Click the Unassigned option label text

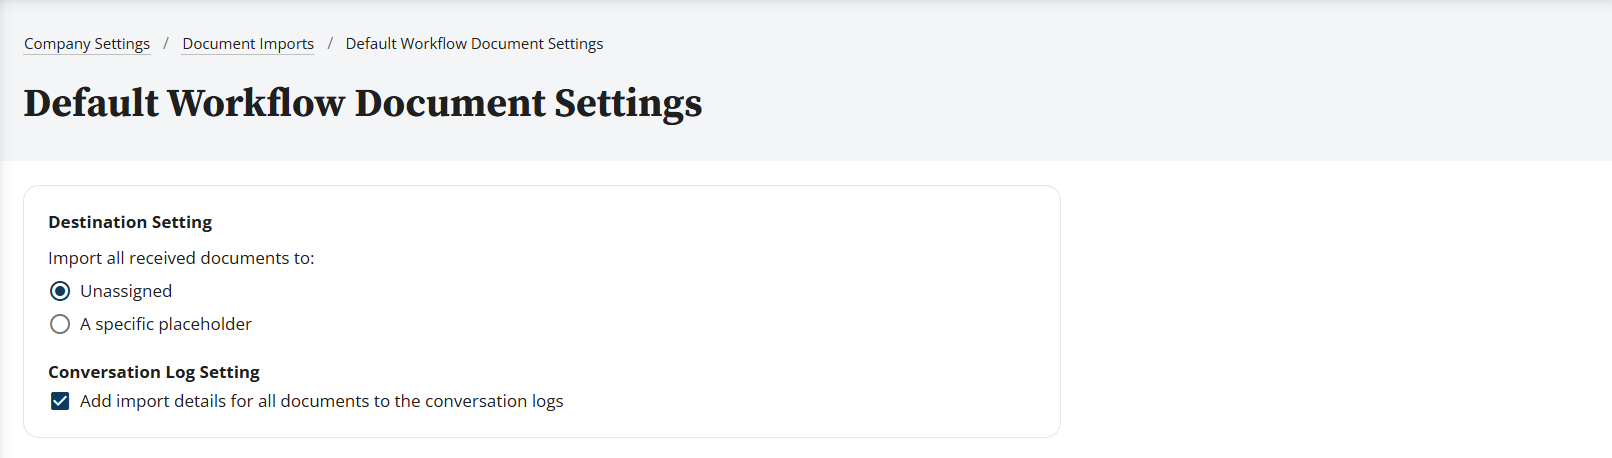click(126, 291)
